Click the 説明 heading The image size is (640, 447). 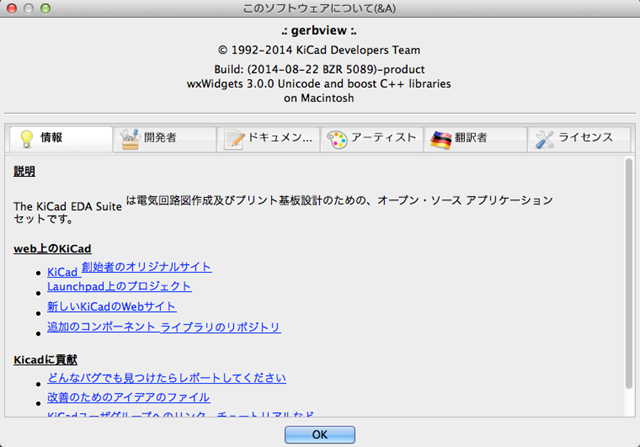[24, 171]
